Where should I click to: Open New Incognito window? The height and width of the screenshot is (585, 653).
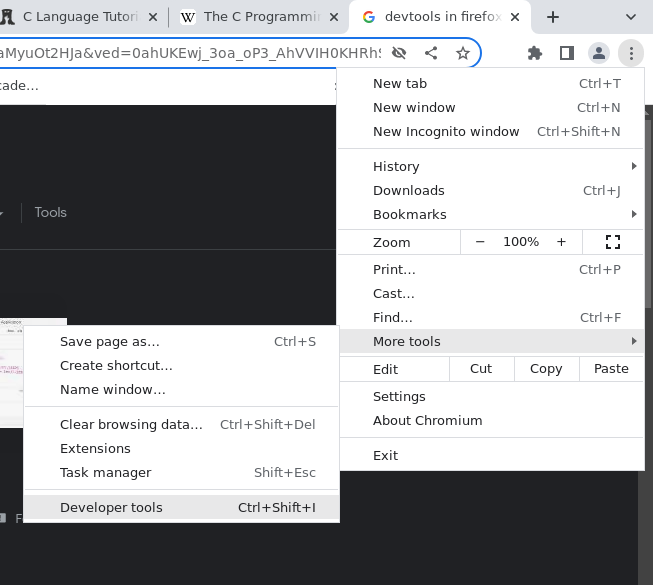click(491, 132)
